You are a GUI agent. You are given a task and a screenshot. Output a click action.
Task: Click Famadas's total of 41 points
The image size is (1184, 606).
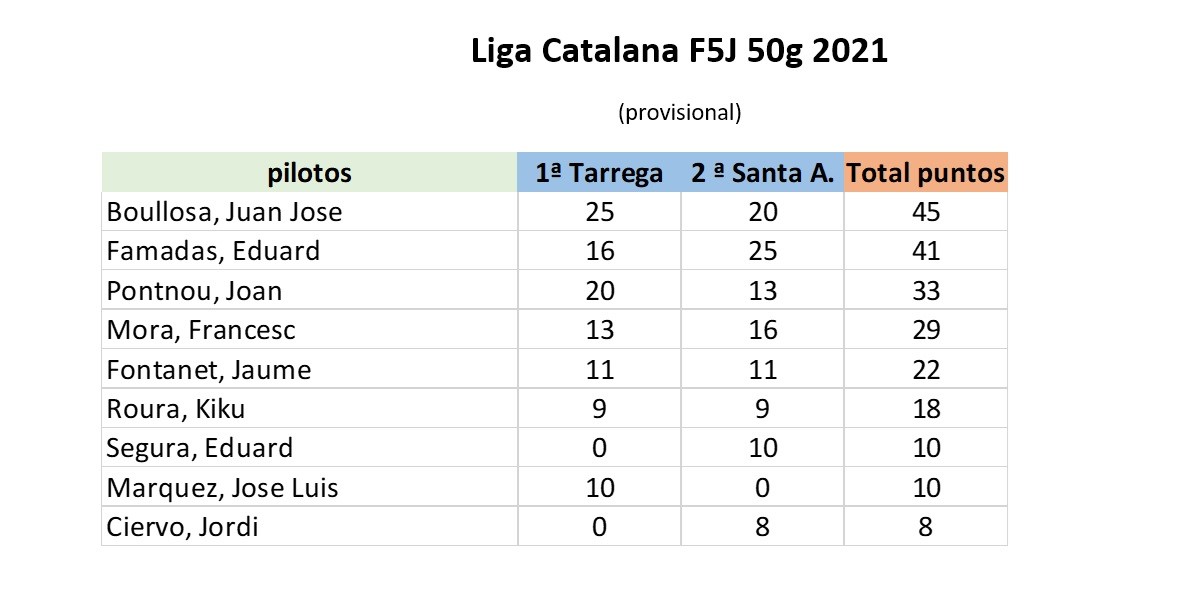coord(926,251)
